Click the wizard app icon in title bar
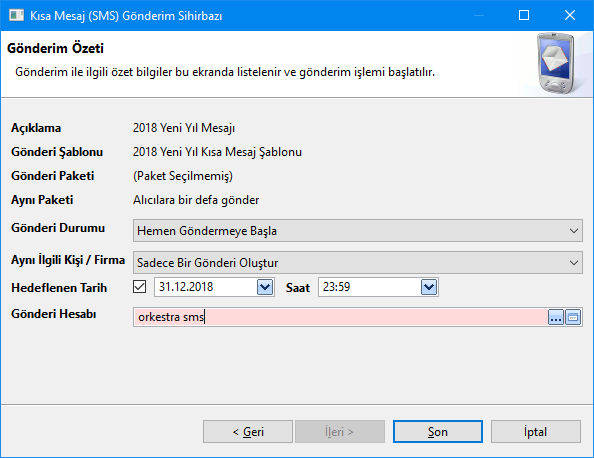The height and width of the screenshot is (458, 594). (x=16, y=16)
